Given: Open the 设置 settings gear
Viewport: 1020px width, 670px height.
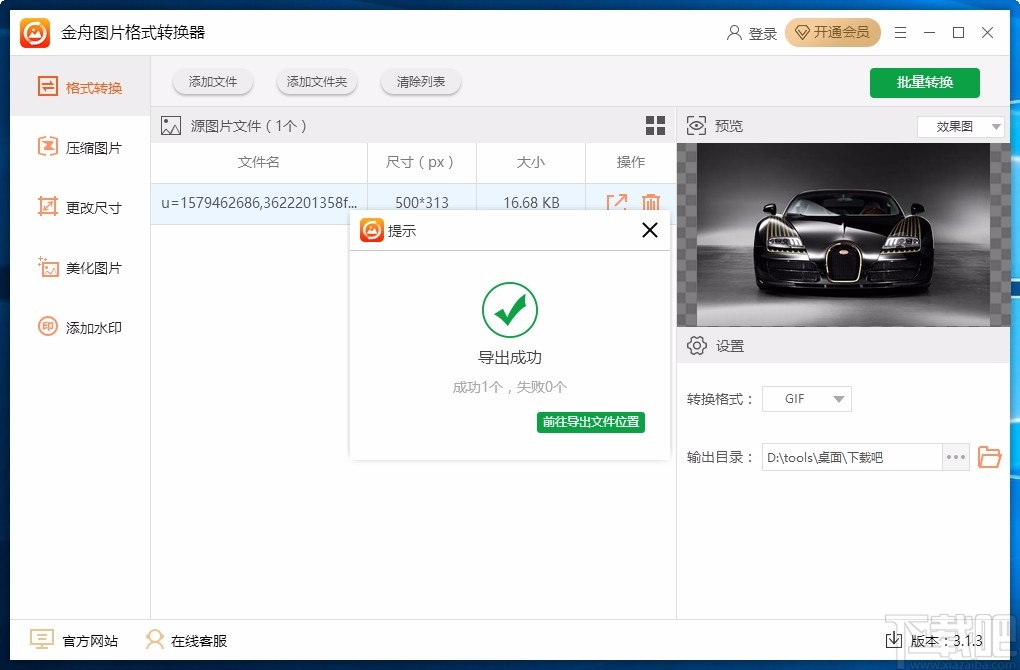Looking at the screenshot, I should [697, 345].
